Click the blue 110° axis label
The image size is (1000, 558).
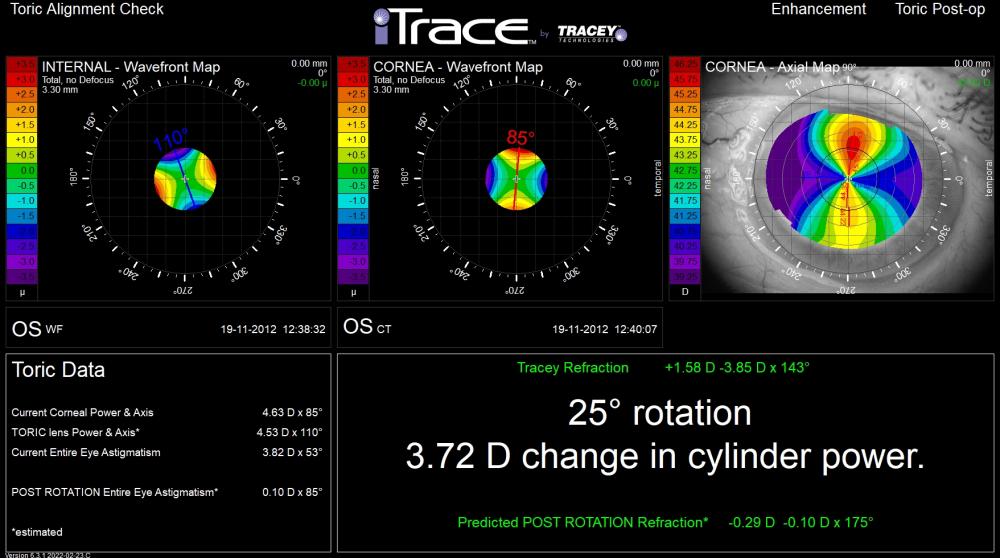point(170,138)
